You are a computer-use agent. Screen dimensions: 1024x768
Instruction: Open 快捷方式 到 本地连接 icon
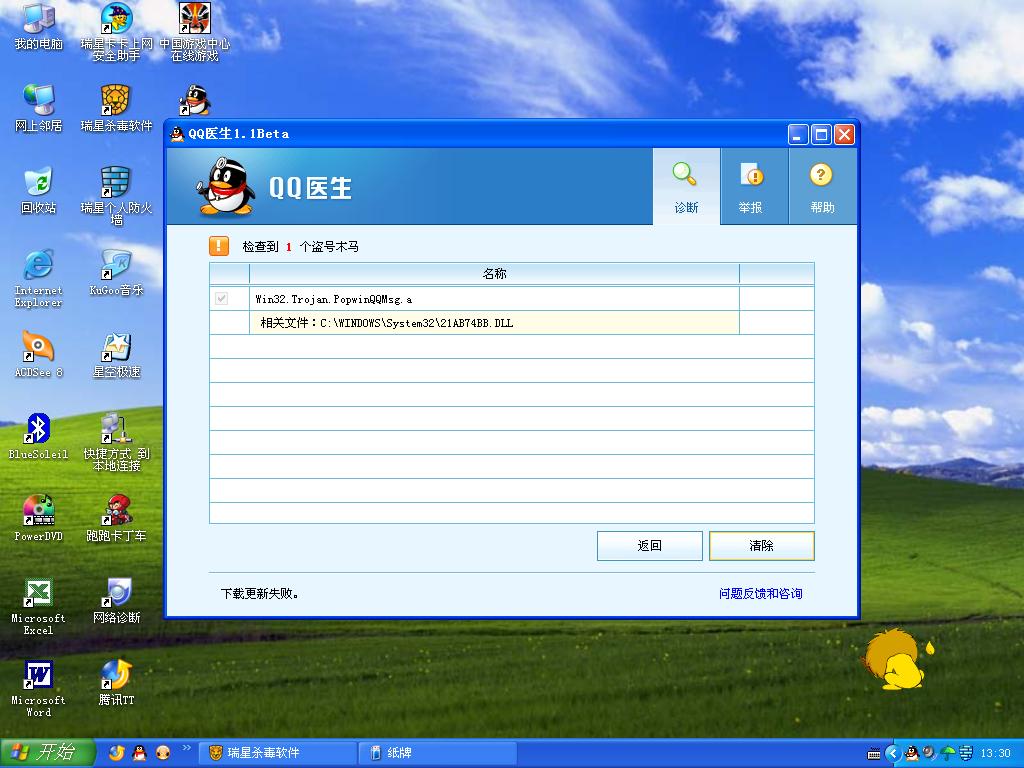coord(116,442)
